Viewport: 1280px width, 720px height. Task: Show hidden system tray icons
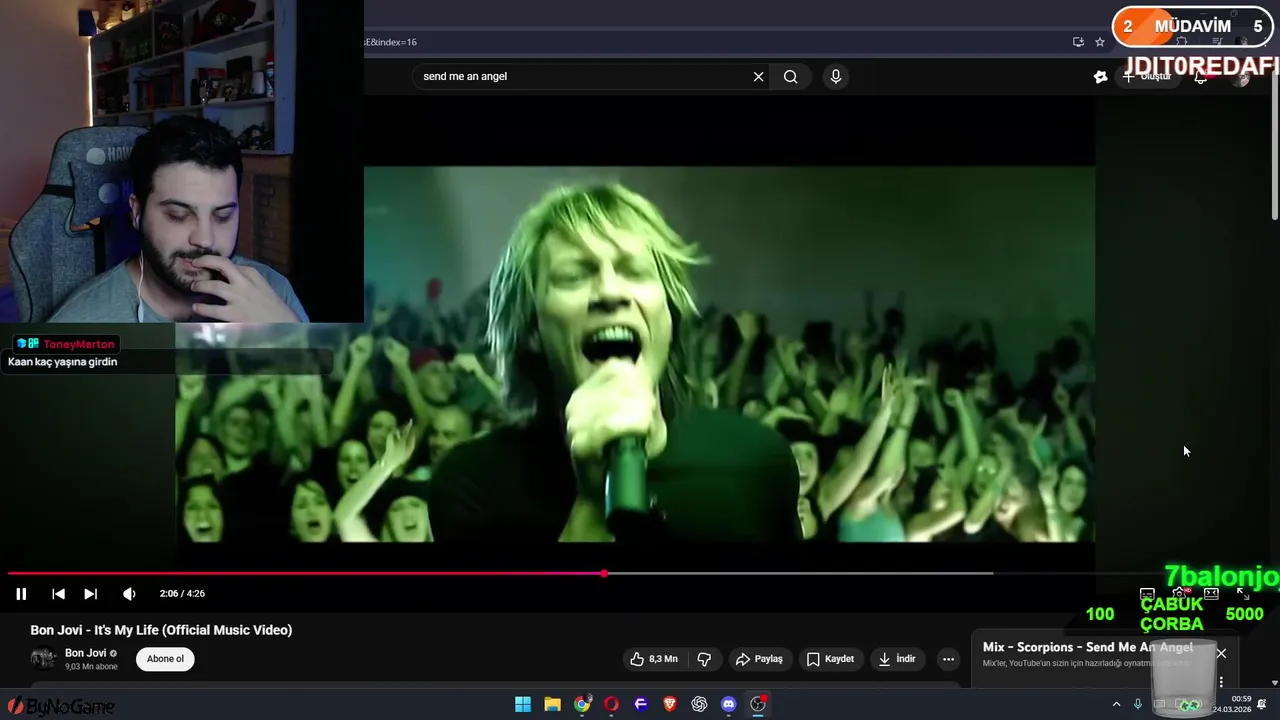pos(1116,704)
